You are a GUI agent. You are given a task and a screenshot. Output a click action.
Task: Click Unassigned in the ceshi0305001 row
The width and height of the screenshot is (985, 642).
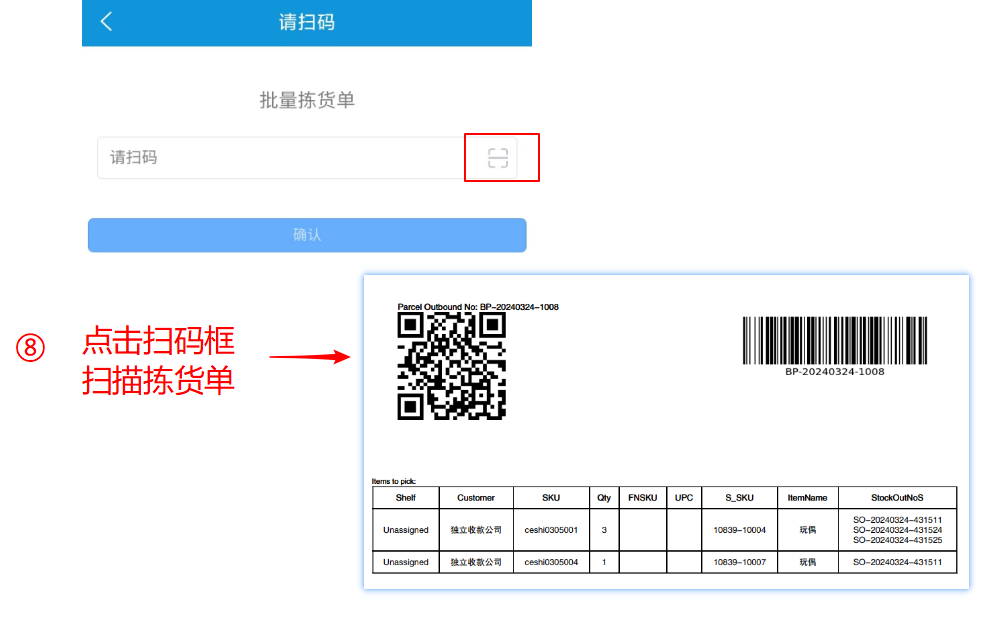click(406, 530)
